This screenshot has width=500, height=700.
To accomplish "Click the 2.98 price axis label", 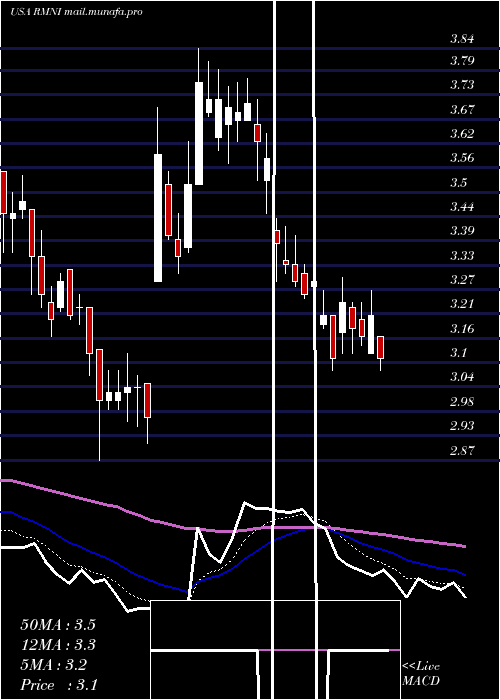I will 462,401.
